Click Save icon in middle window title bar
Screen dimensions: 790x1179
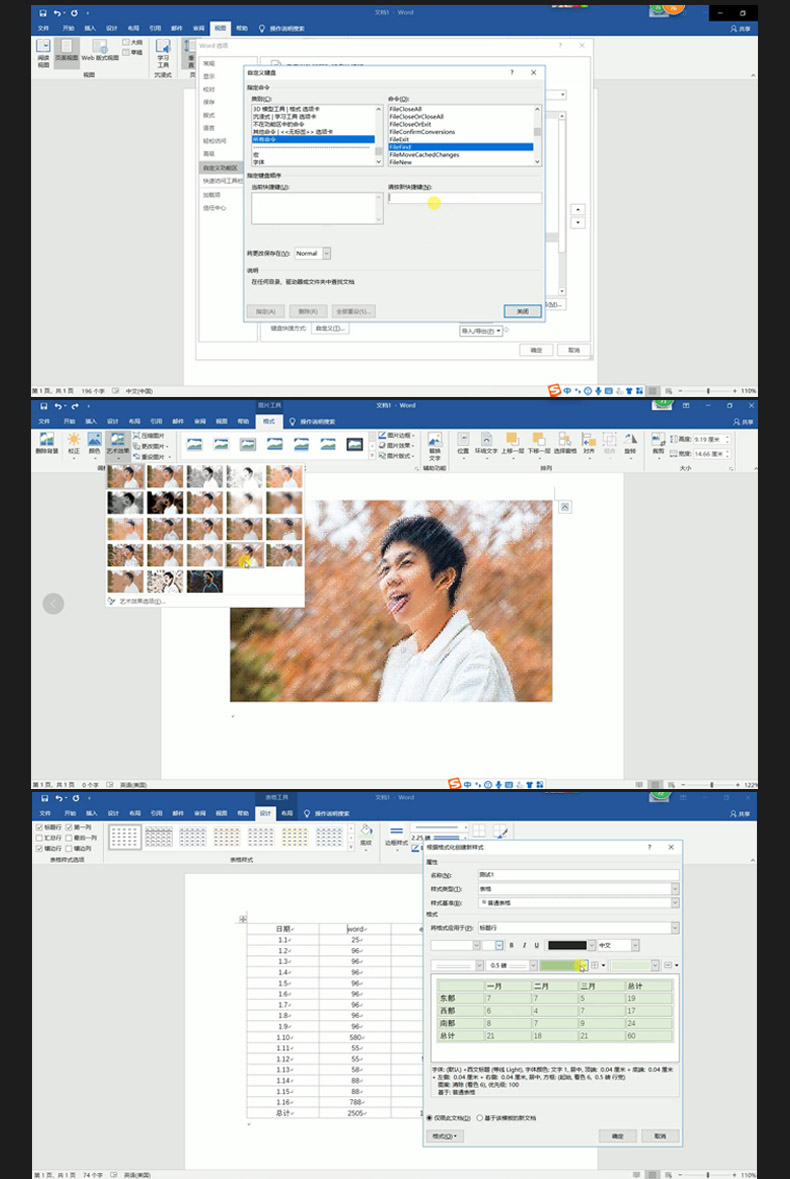click(44, 406)
